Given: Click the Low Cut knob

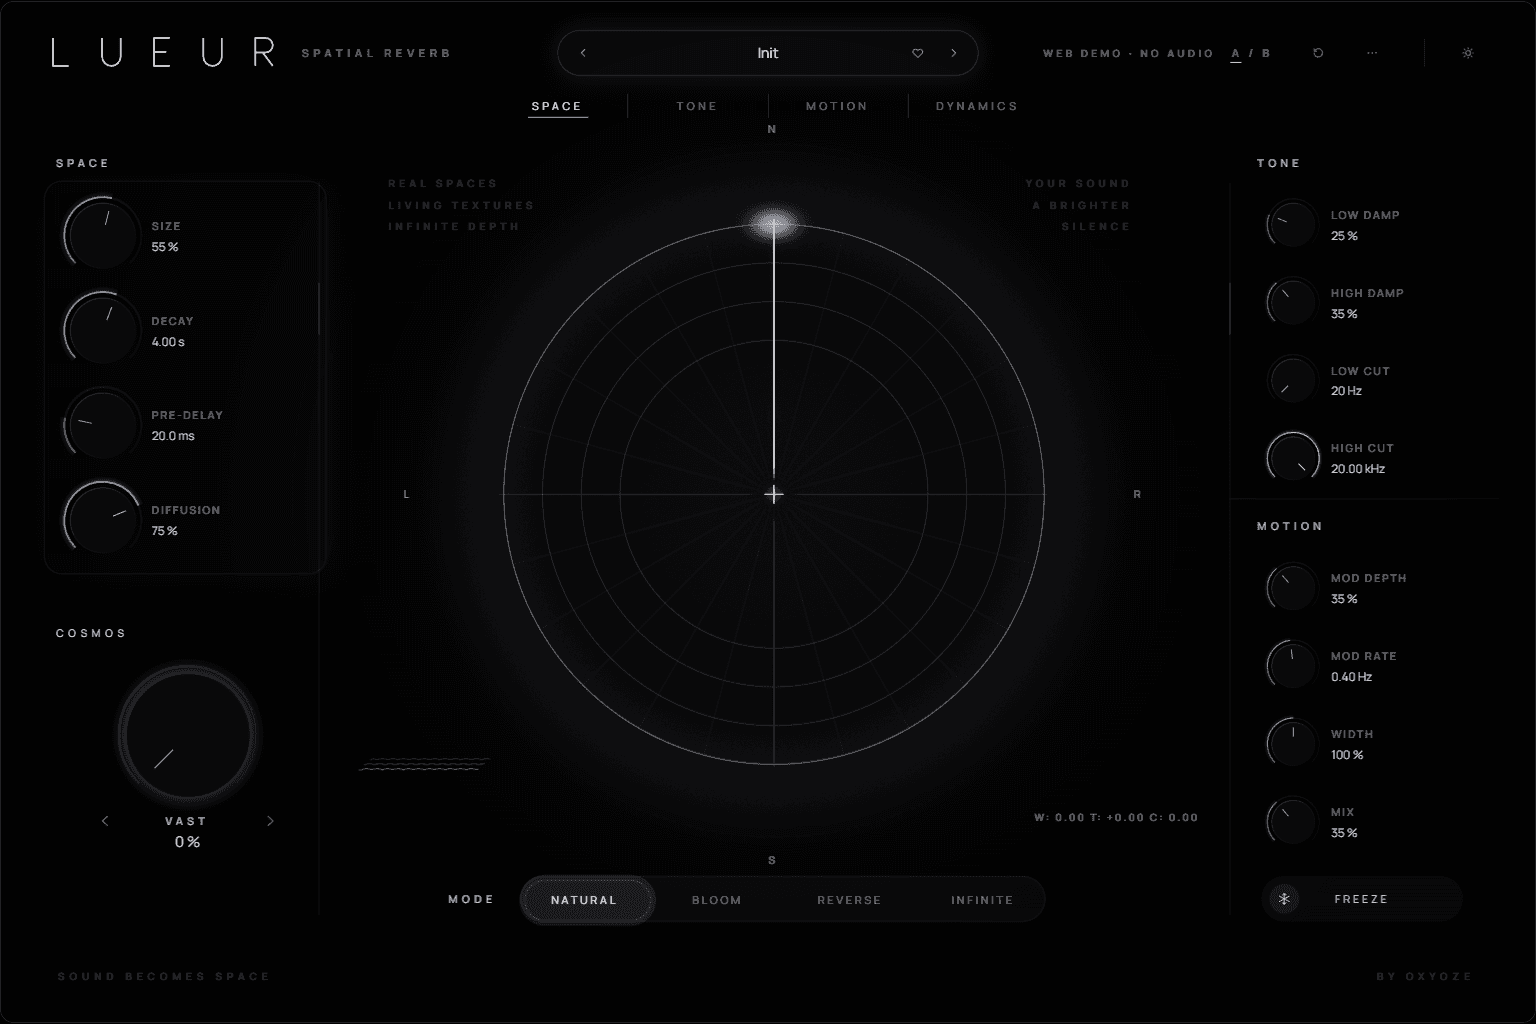Looking at the screenshot, I should coord(1292,381).
